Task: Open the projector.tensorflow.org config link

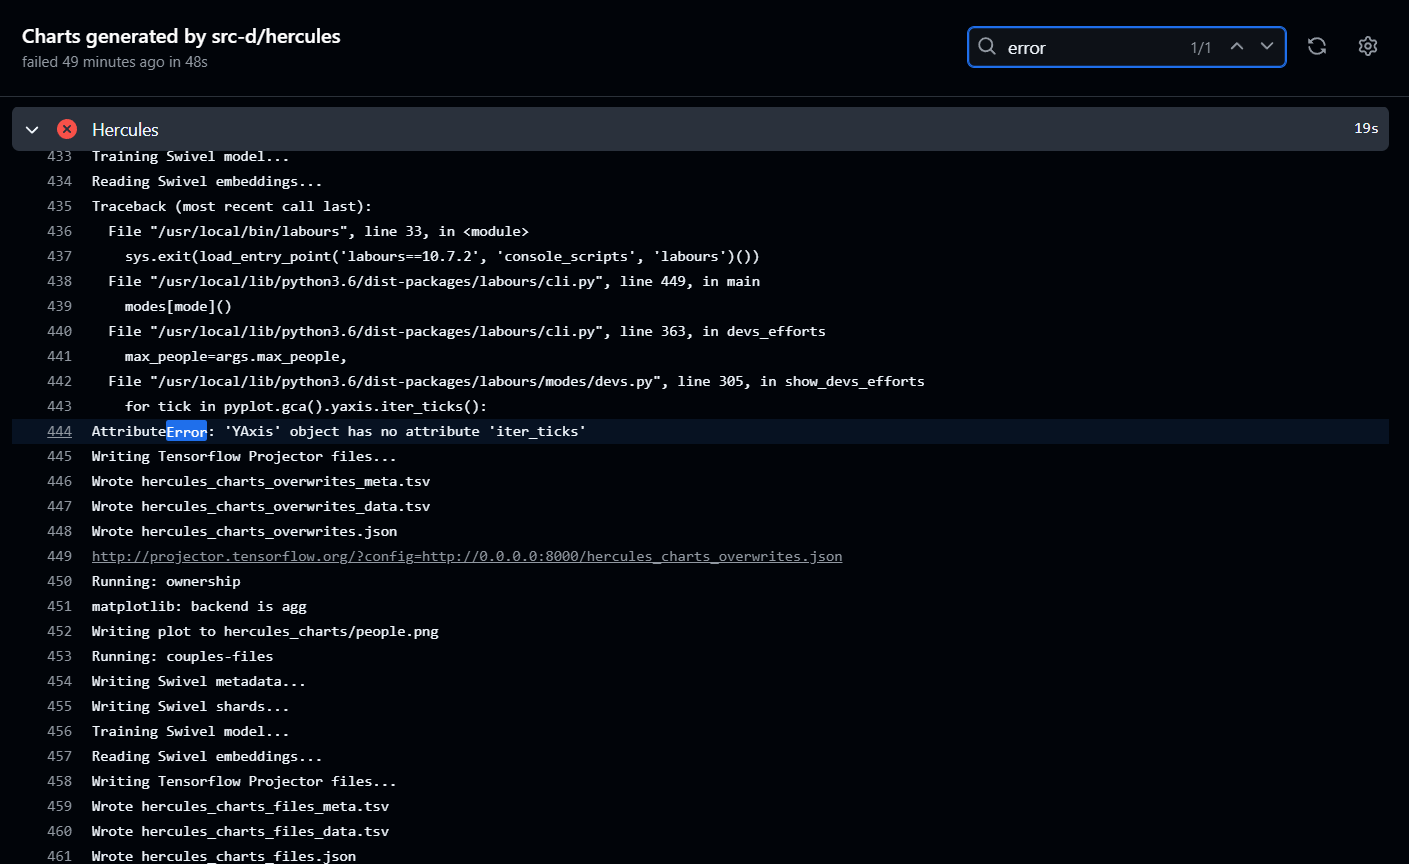Action: (467, 556)
